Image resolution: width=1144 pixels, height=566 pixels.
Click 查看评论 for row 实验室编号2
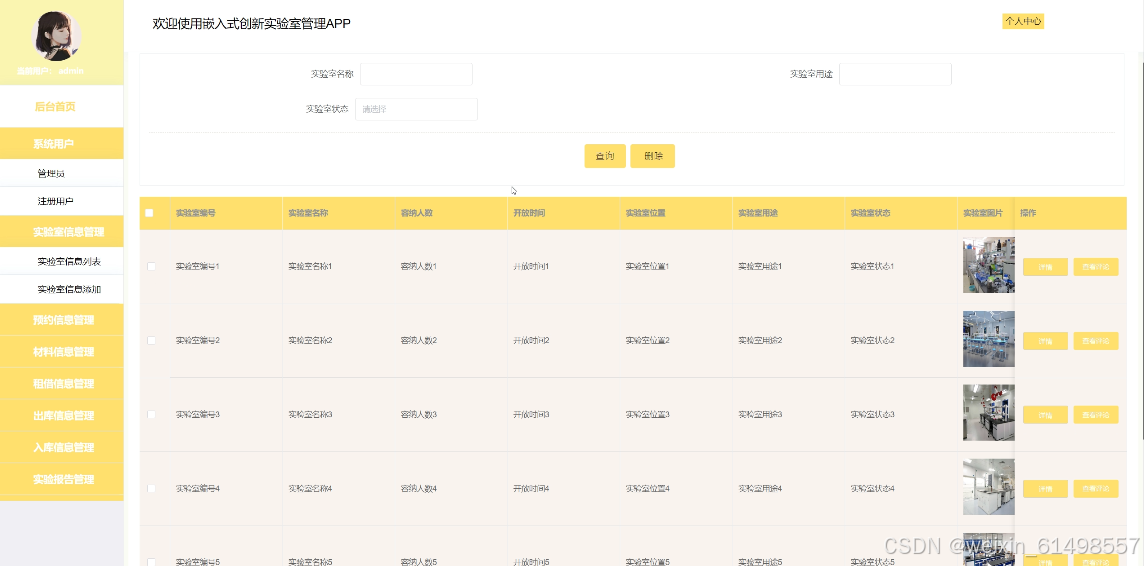(1096, 341)
